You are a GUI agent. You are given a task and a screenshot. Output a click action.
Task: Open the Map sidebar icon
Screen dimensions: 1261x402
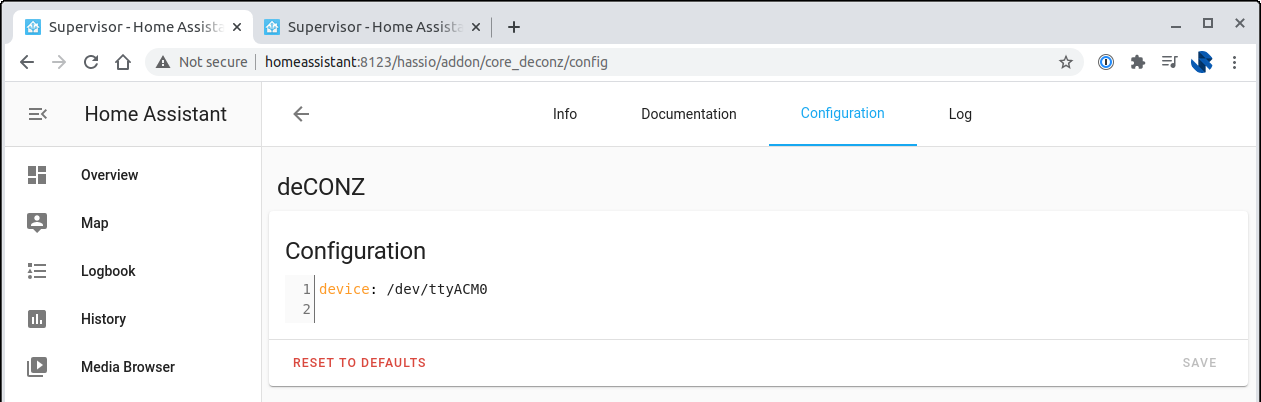coord(37,223)
